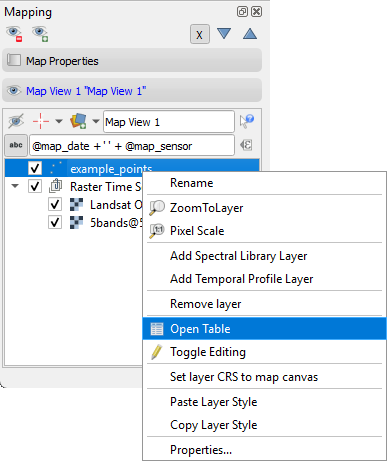Select the Landsat layer name
Screen dimensions: 388x461
pos(116,205)
